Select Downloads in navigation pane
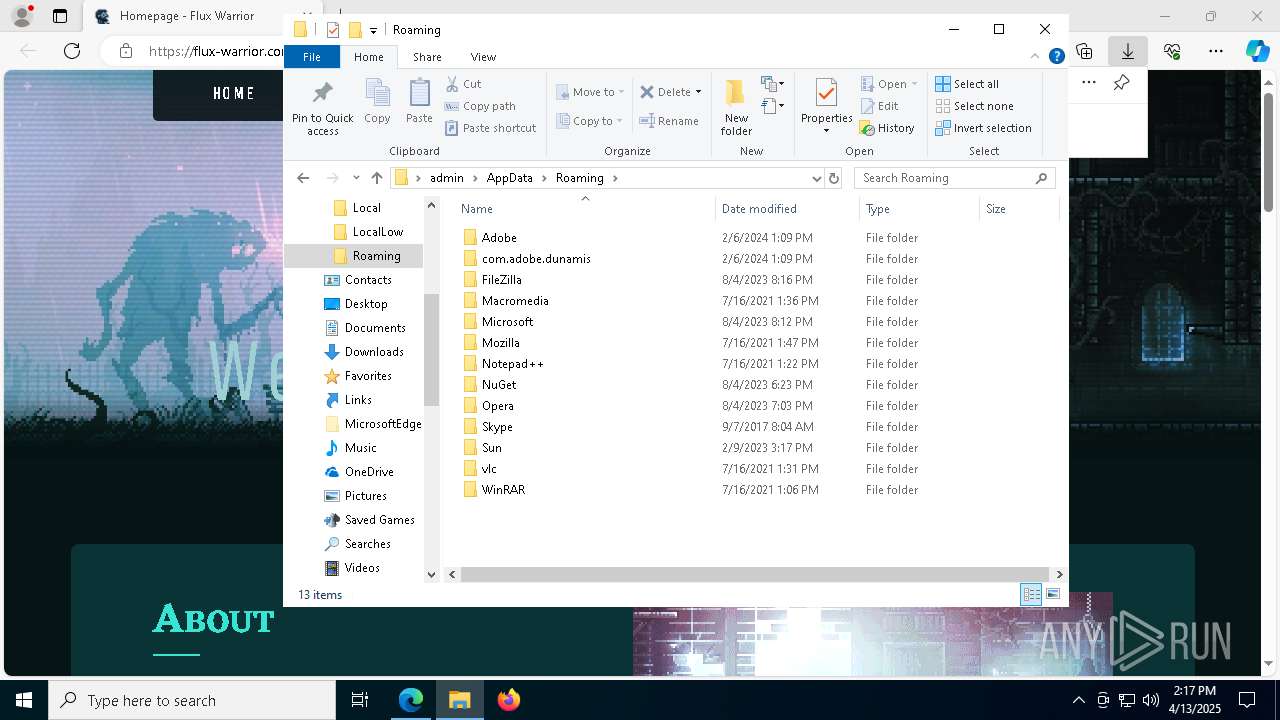Image resolution: width=1280 pixels, height=720 pixels. pos(374,352)
